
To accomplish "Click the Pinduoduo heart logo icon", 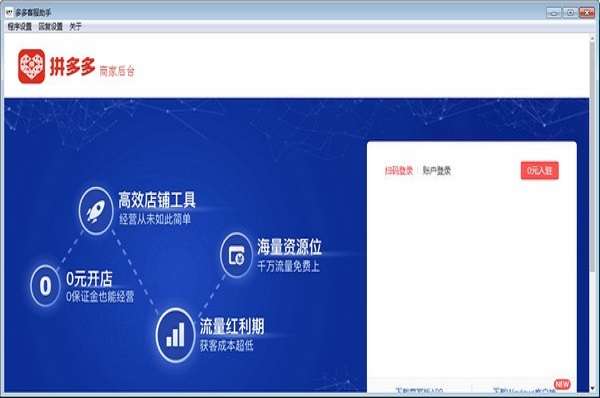I will pos(31,66).
